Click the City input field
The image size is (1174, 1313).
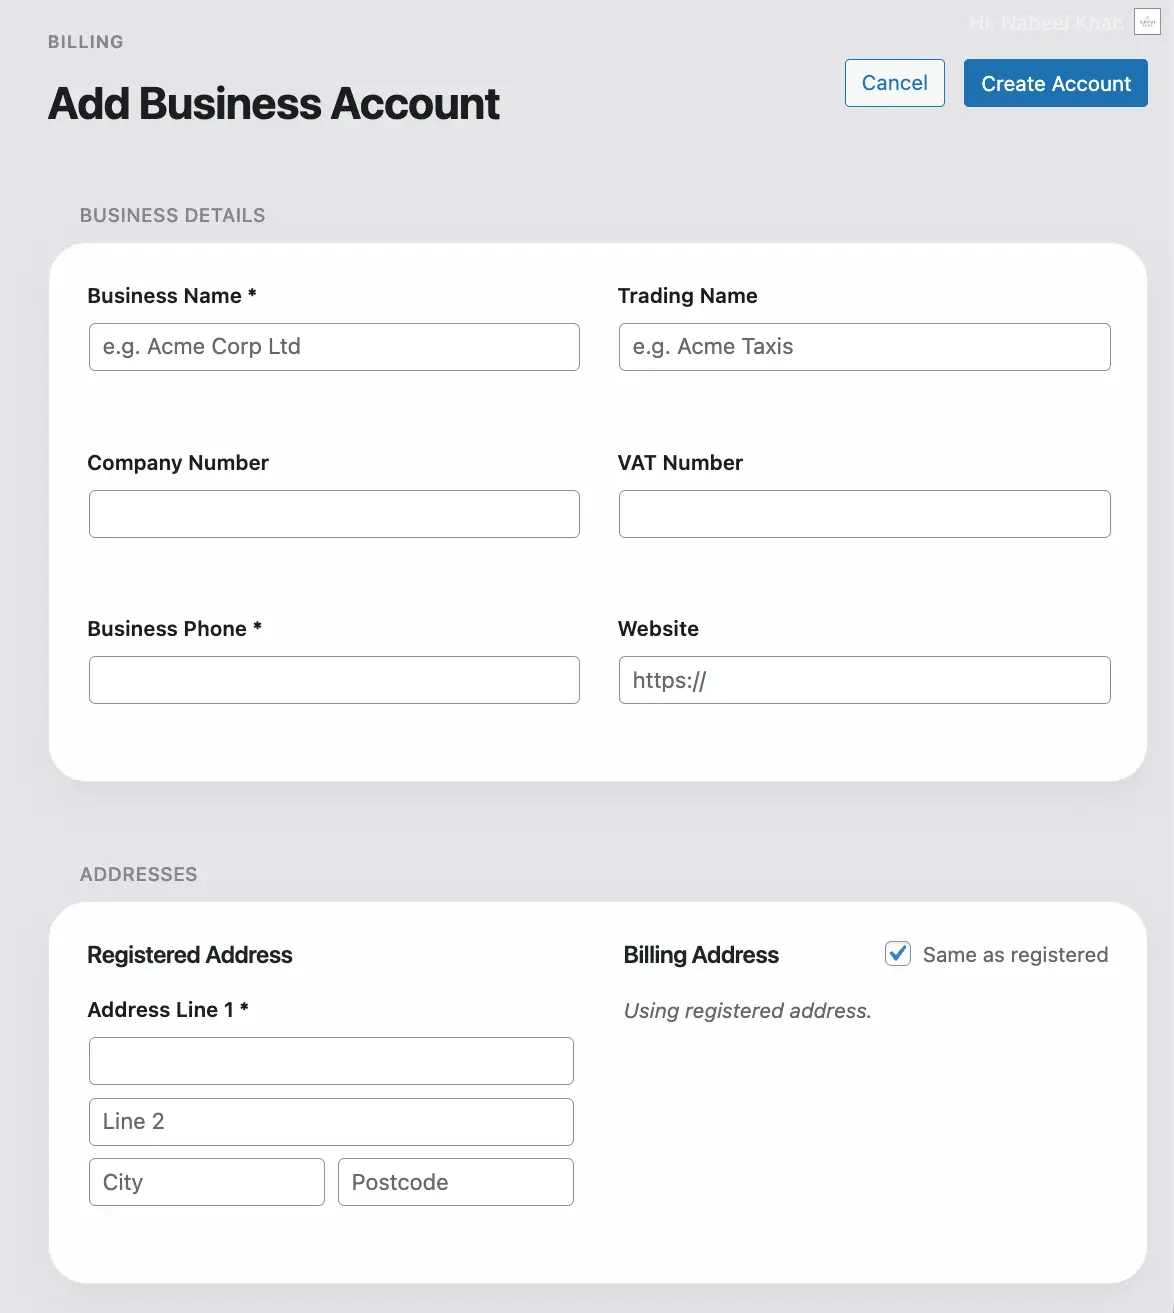pos(207,1182)
